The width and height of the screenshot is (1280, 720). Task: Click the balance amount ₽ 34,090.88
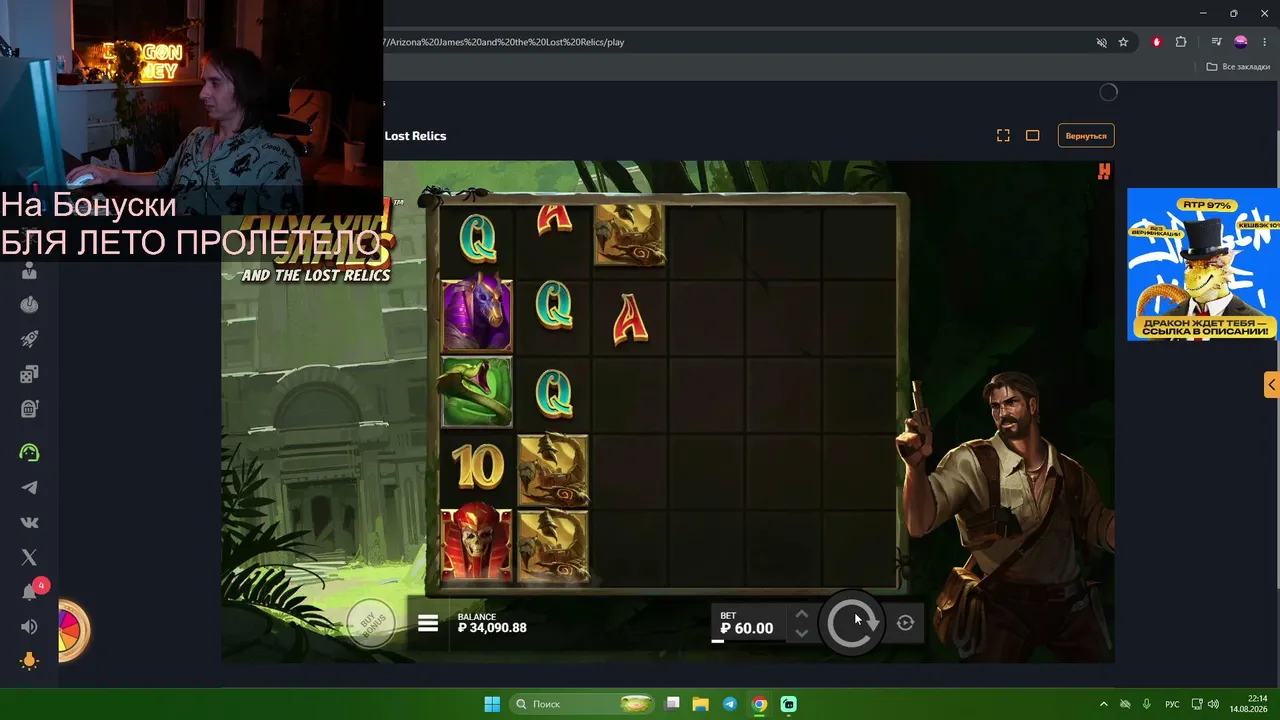tap(492, 628)
